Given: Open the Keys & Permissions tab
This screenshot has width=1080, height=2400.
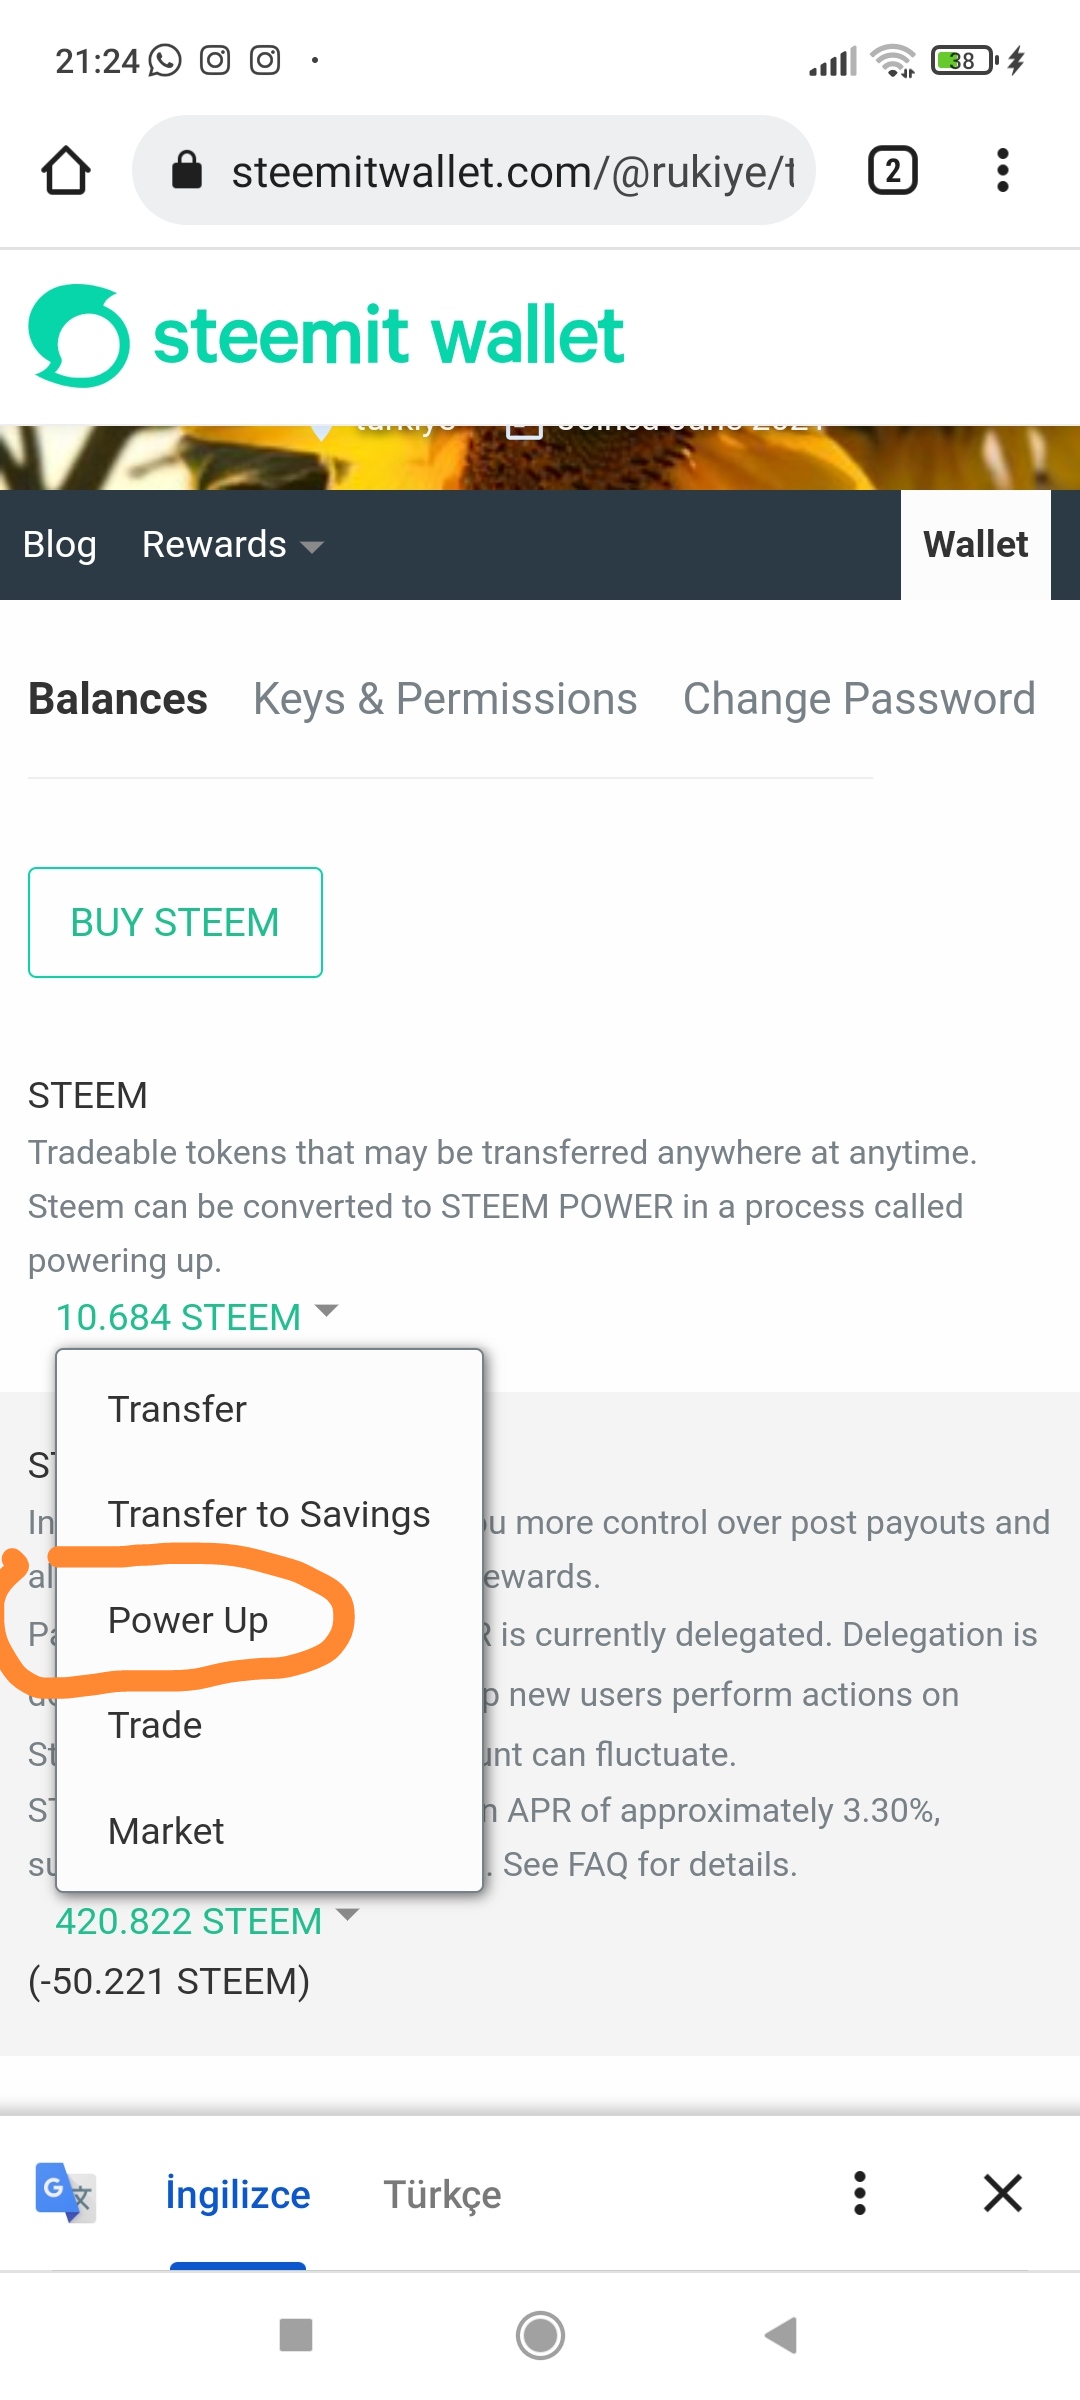Looking at the screenshot, I should (445, 699).
